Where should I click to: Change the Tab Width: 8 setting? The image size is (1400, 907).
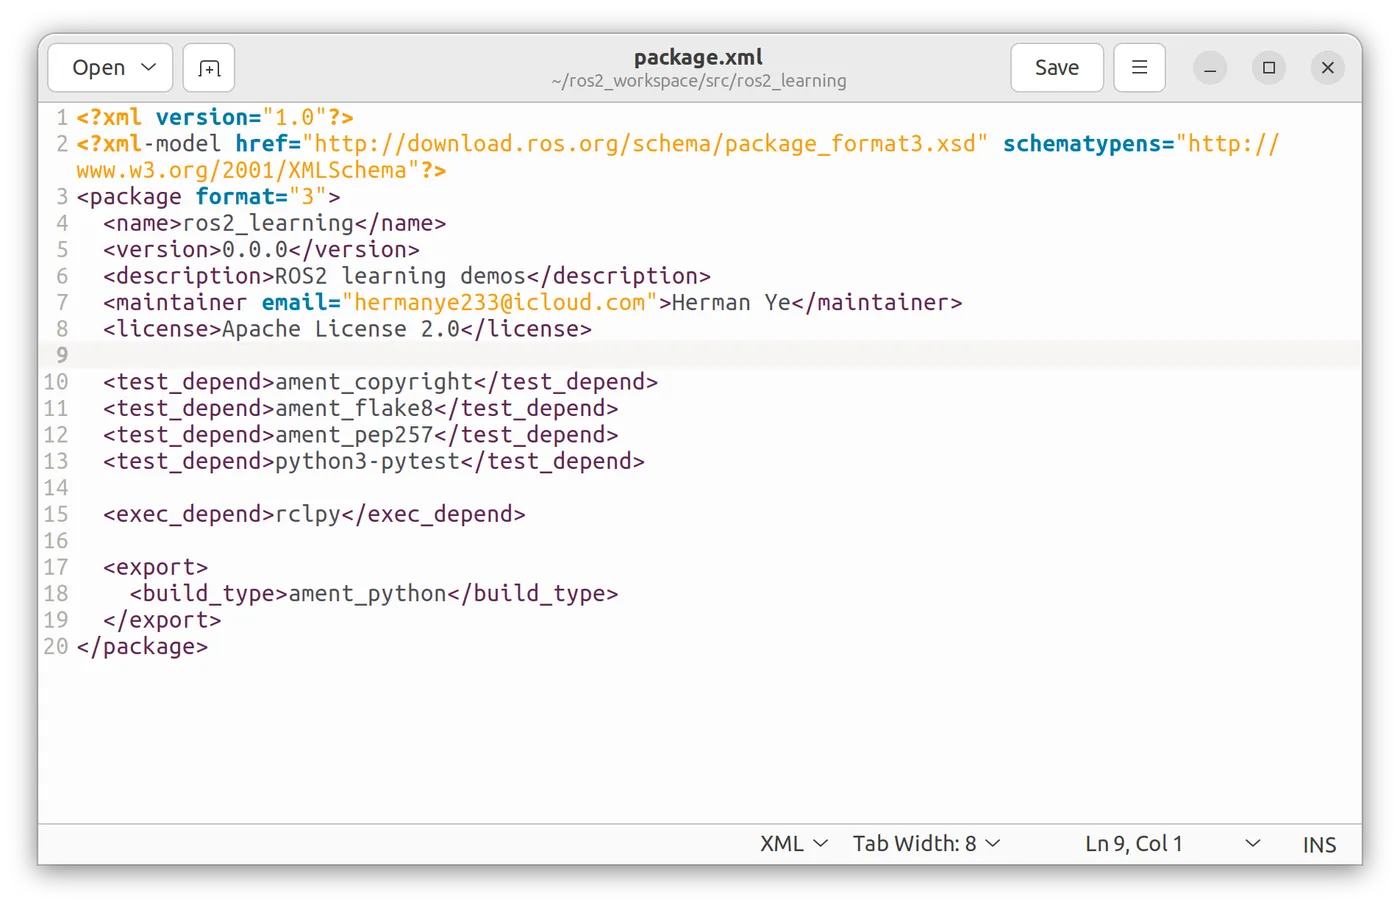click(x=926, y=844)
